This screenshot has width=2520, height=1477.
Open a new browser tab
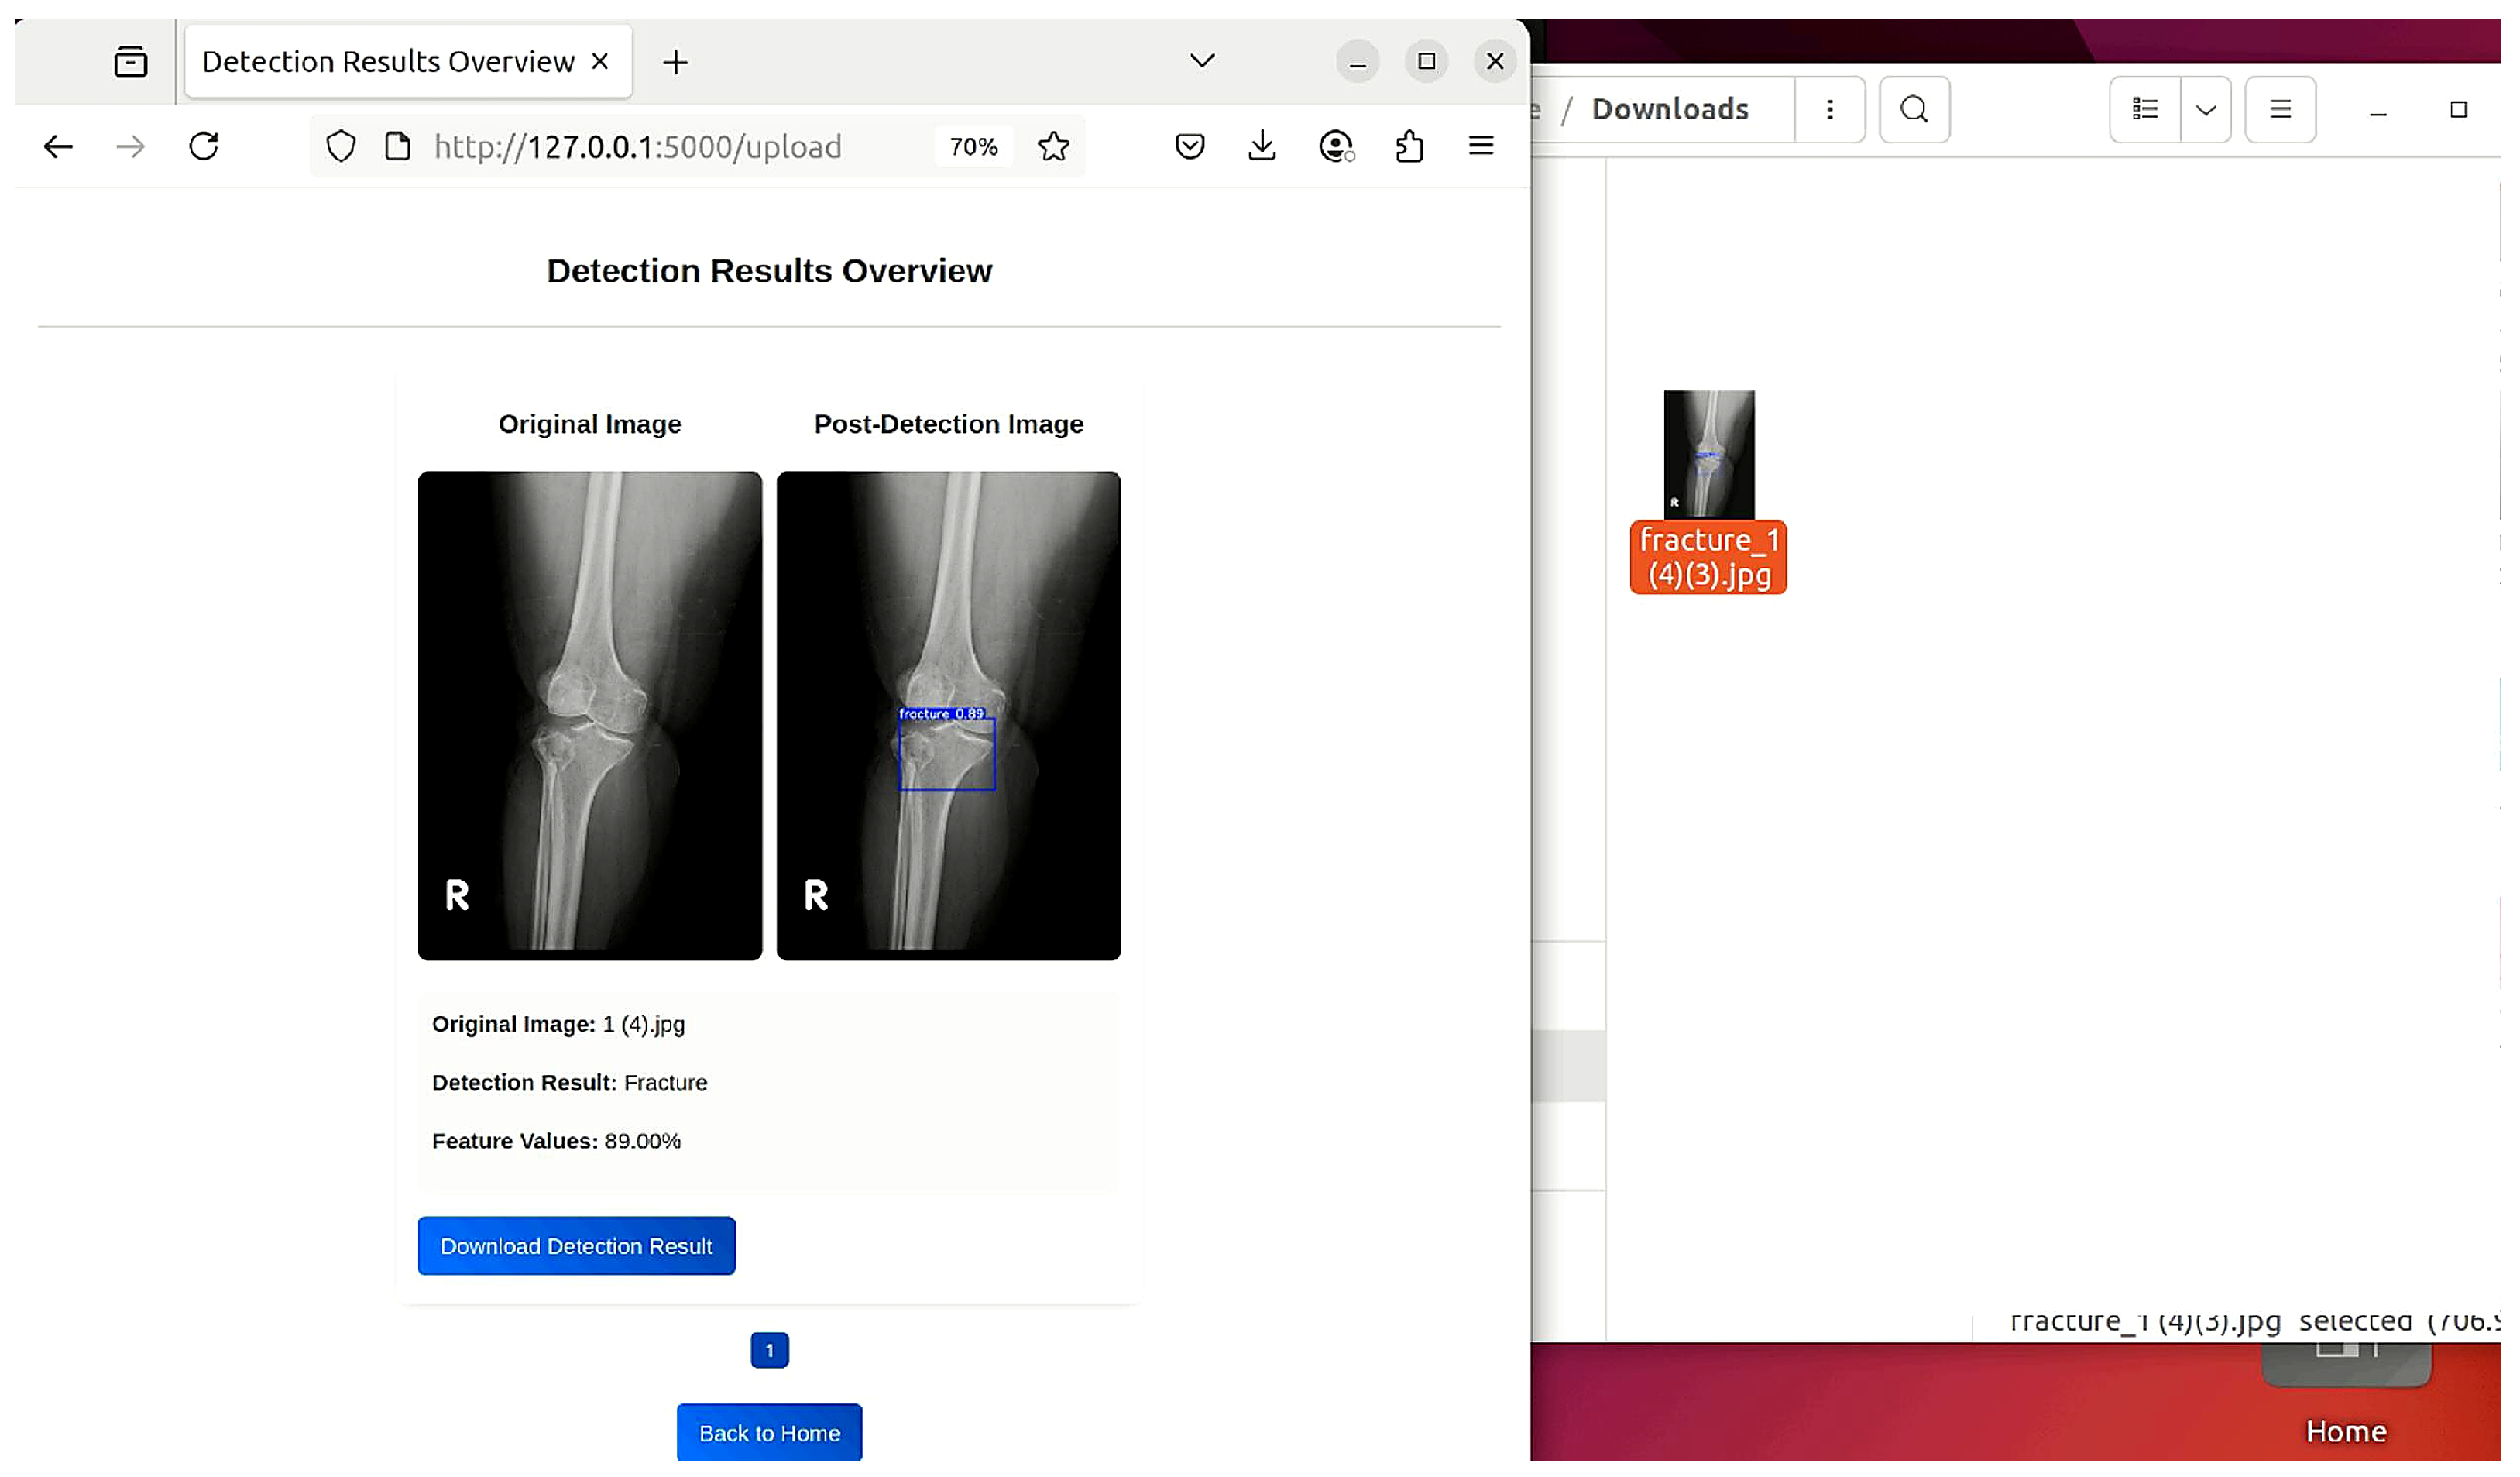click(x=676, y=62)
